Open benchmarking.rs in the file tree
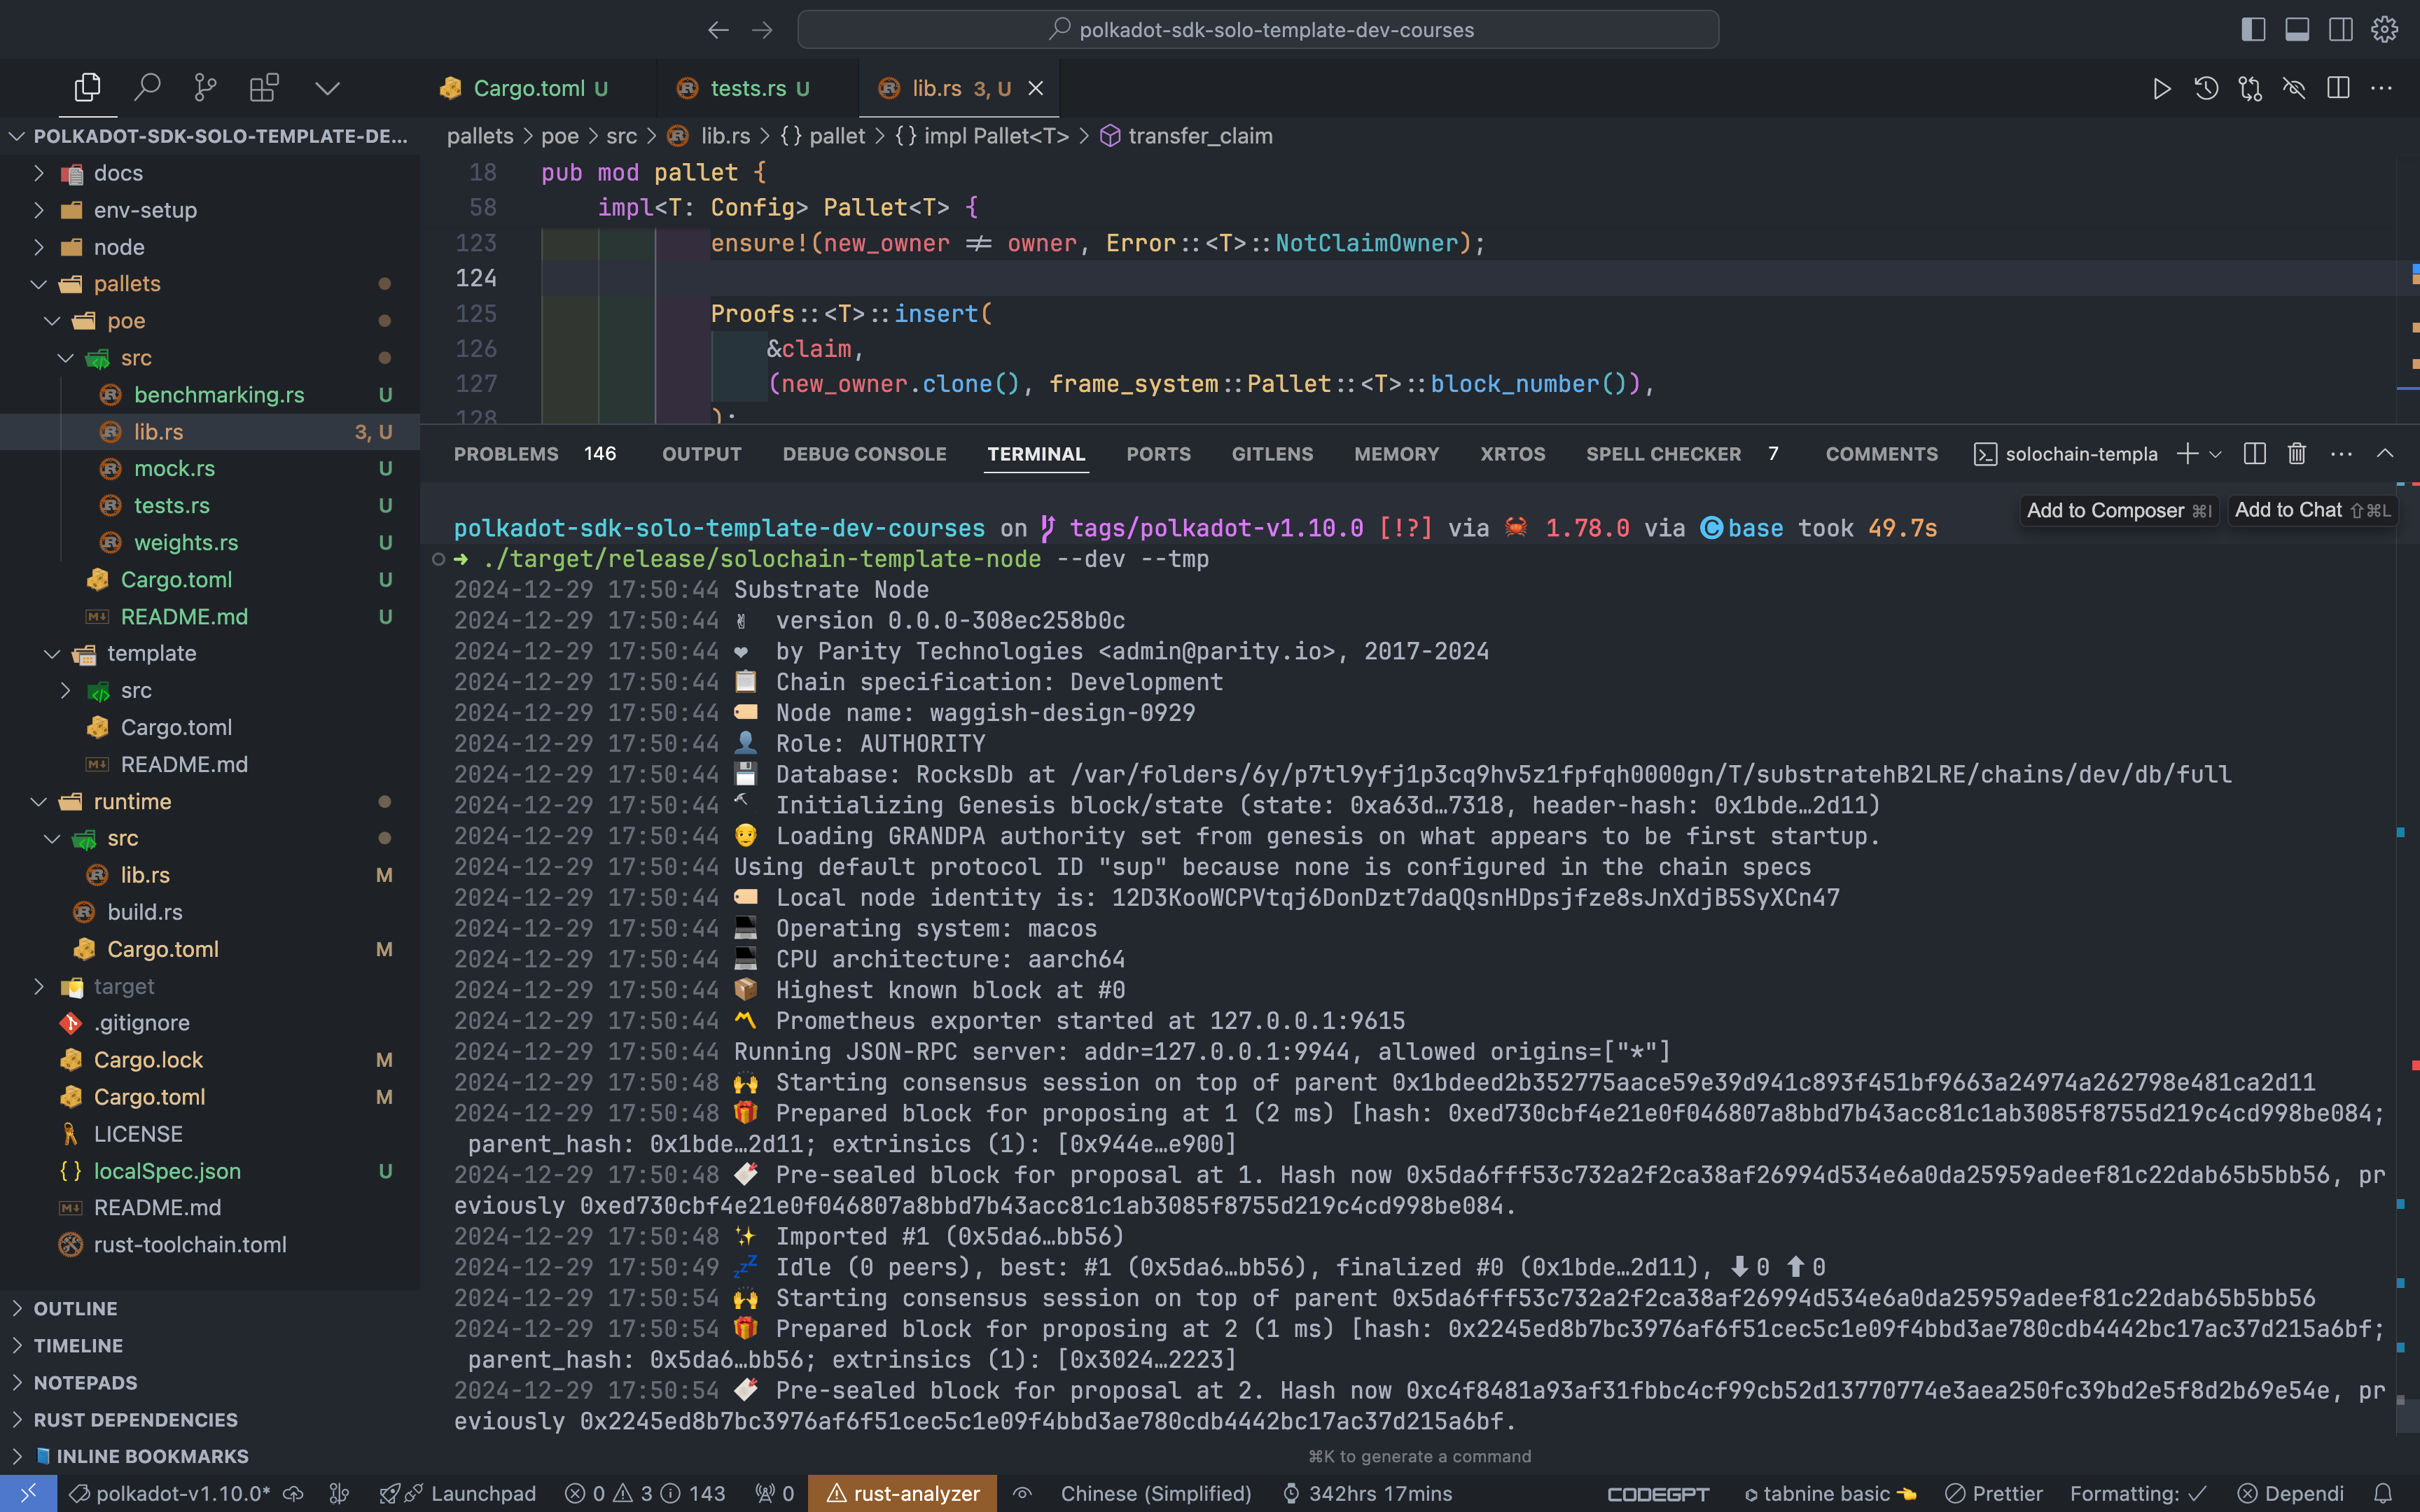This screenshot has height=1512, width=2420. [210, 395]
